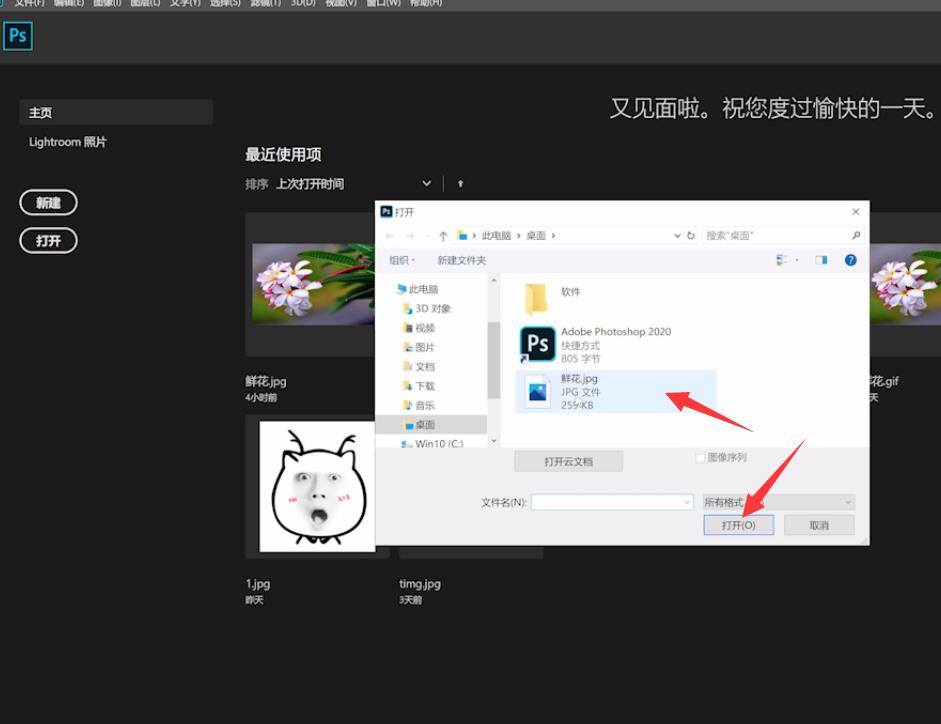Expand the 文件名 combo box arrow

pos(687,502)
